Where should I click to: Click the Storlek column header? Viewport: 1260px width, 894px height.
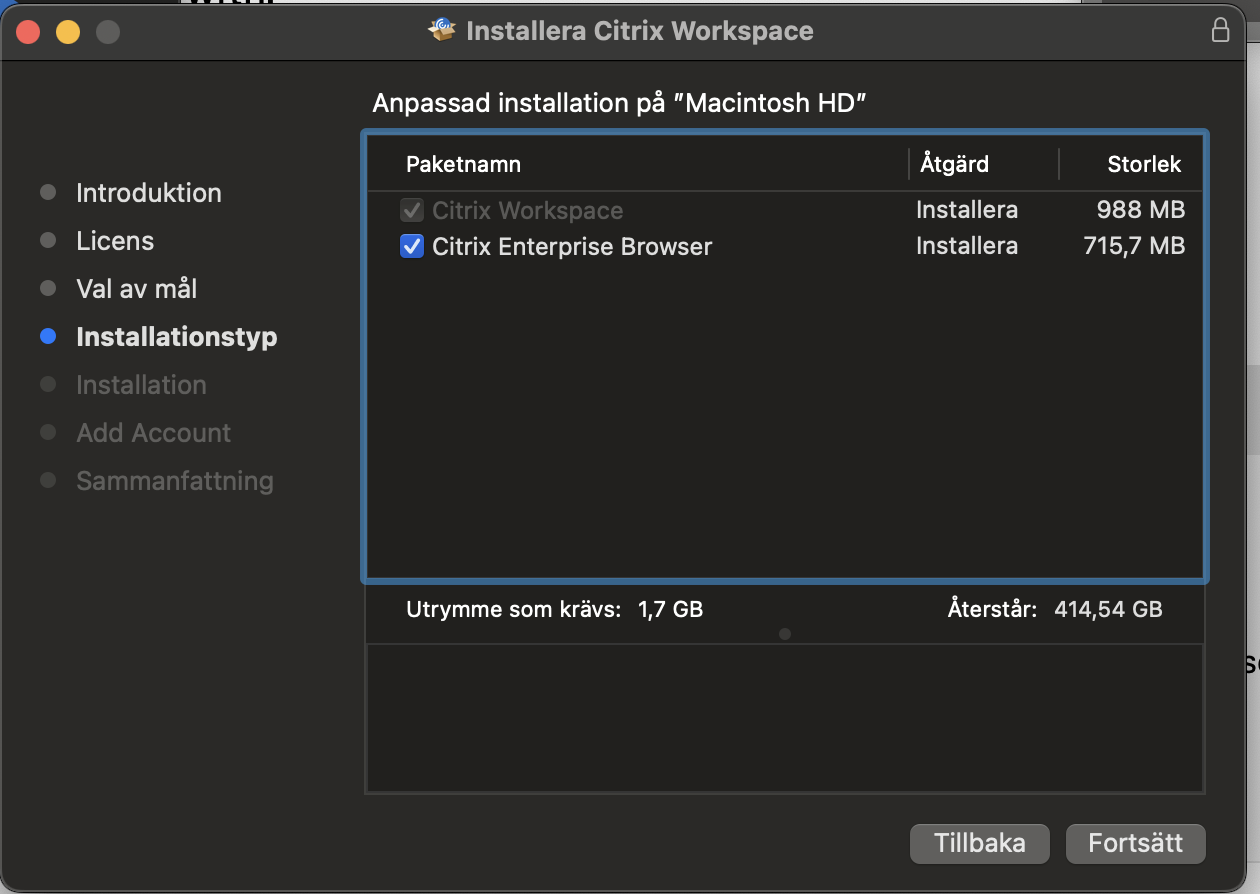point(1144,164)
